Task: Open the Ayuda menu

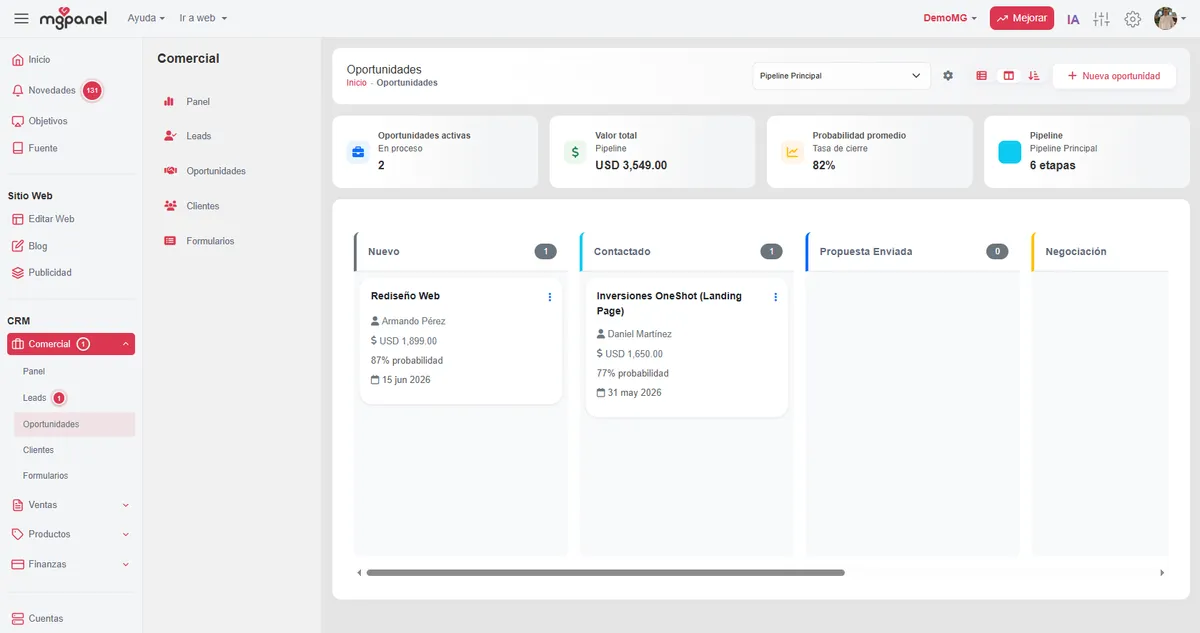Action: [146, 18]
